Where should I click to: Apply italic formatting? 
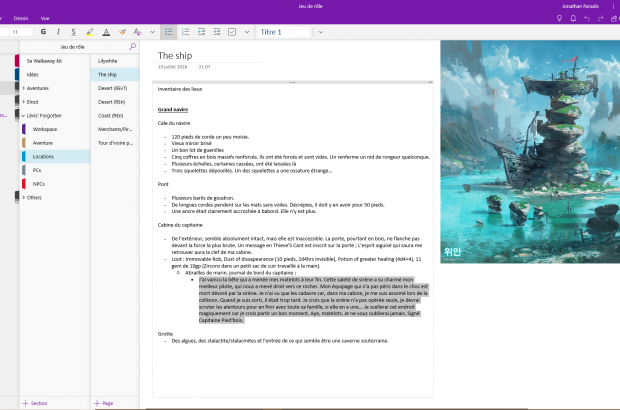pos(59,32)
